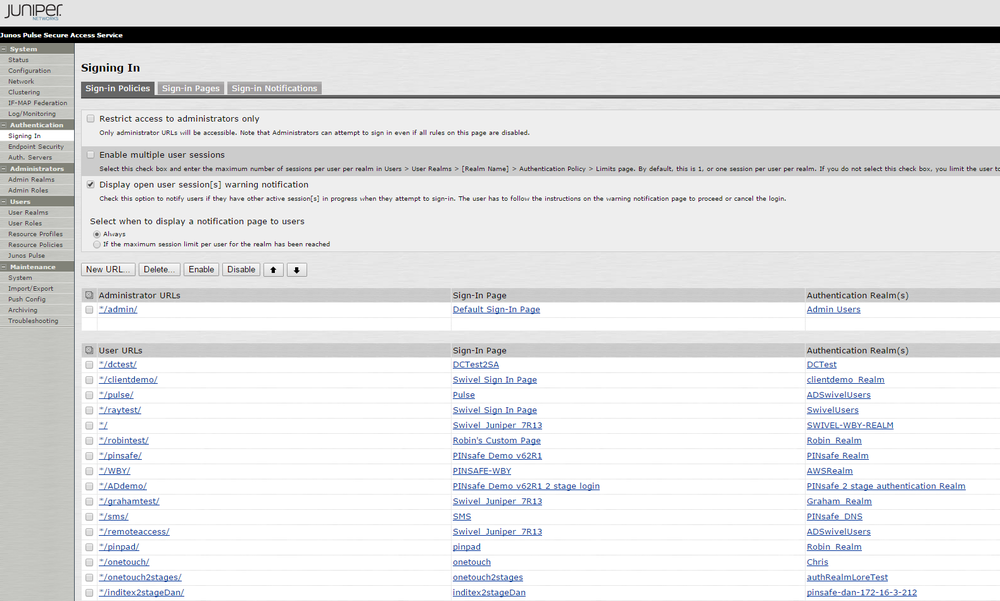
Task: Open the Sign-in Notifications tab
Action: pyautogui.click(x=274, y=88)
